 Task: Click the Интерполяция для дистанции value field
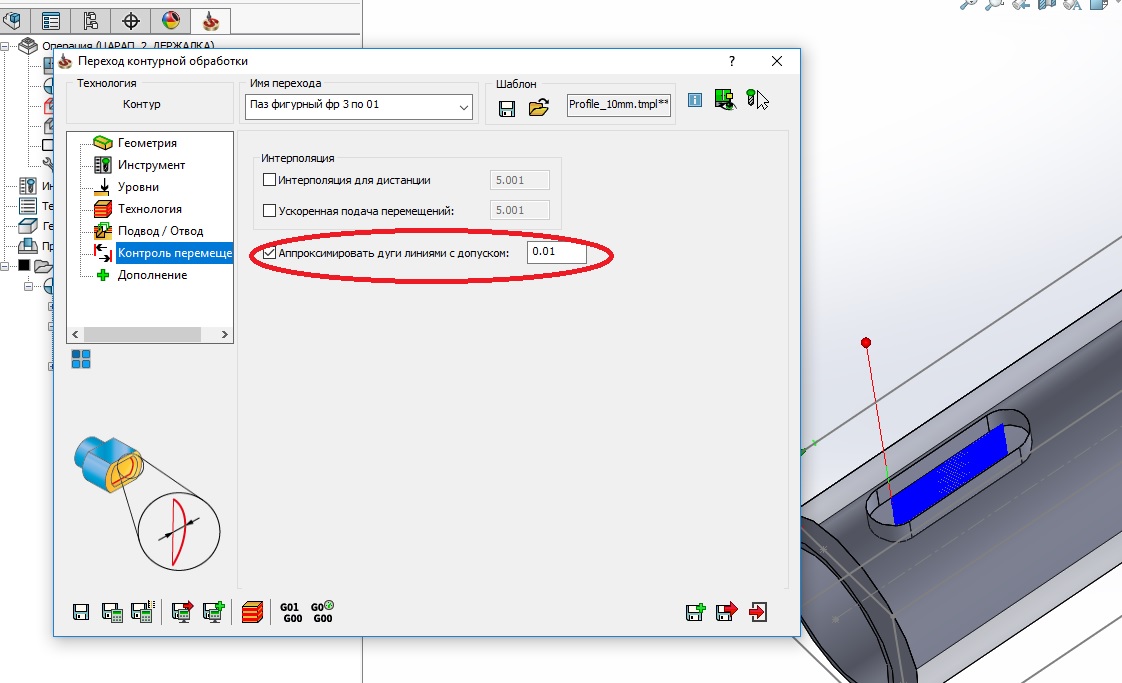click(x=519, y=180)
